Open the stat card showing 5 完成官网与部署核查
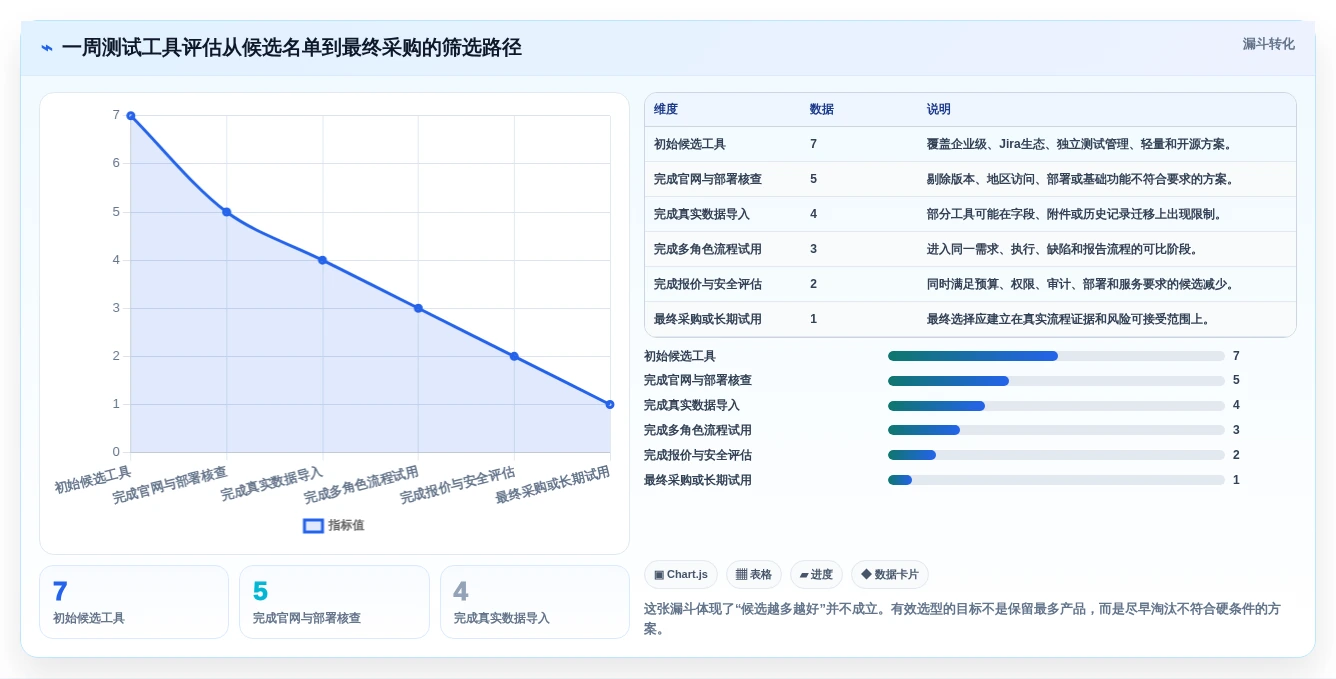Screen dimensions: 1336x679 (x=334, y=602)
